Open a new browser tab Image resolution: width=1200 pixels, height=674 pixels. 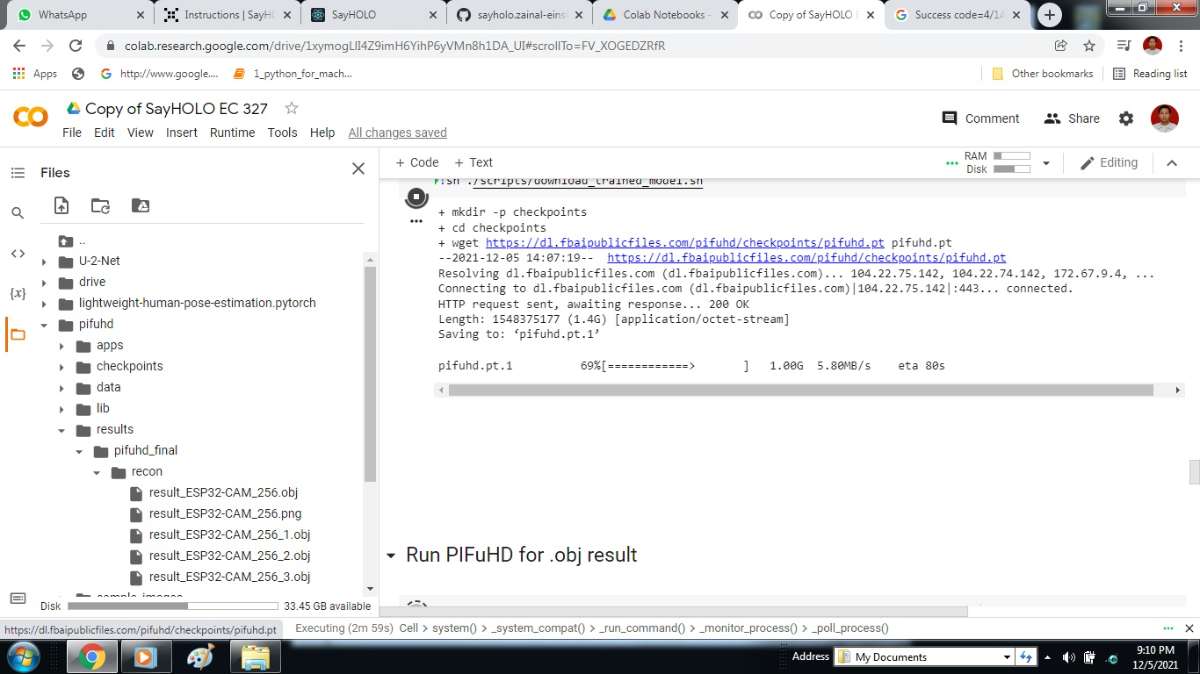point(1050,15)
